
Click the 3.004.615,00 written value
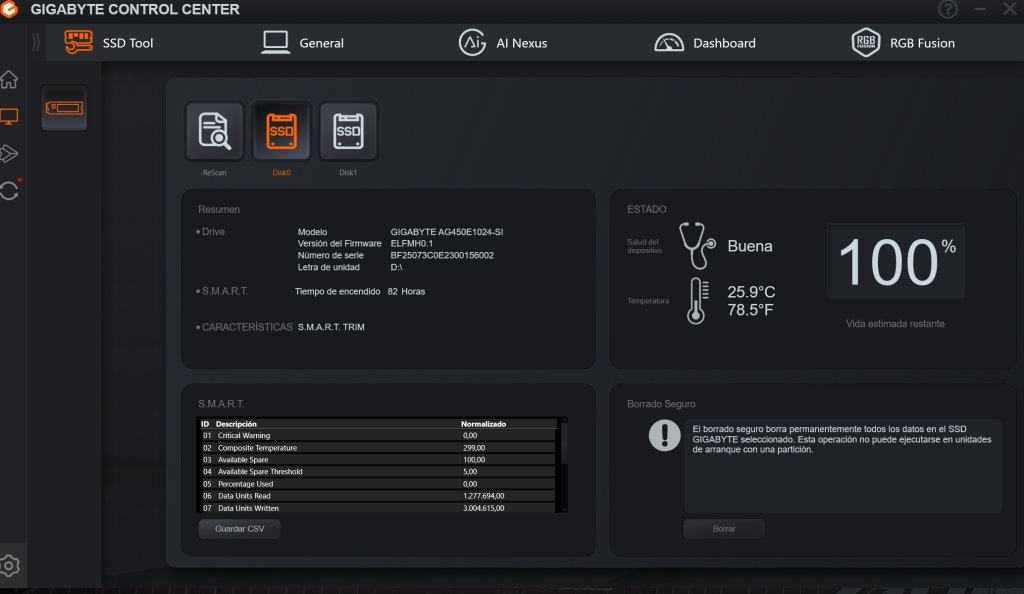(483, 508)
